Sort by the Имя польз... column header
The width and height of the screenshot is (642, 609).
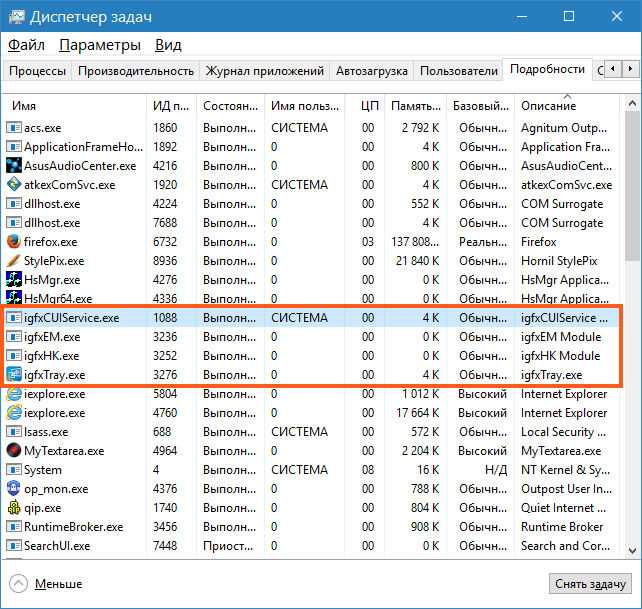(305, 106)
